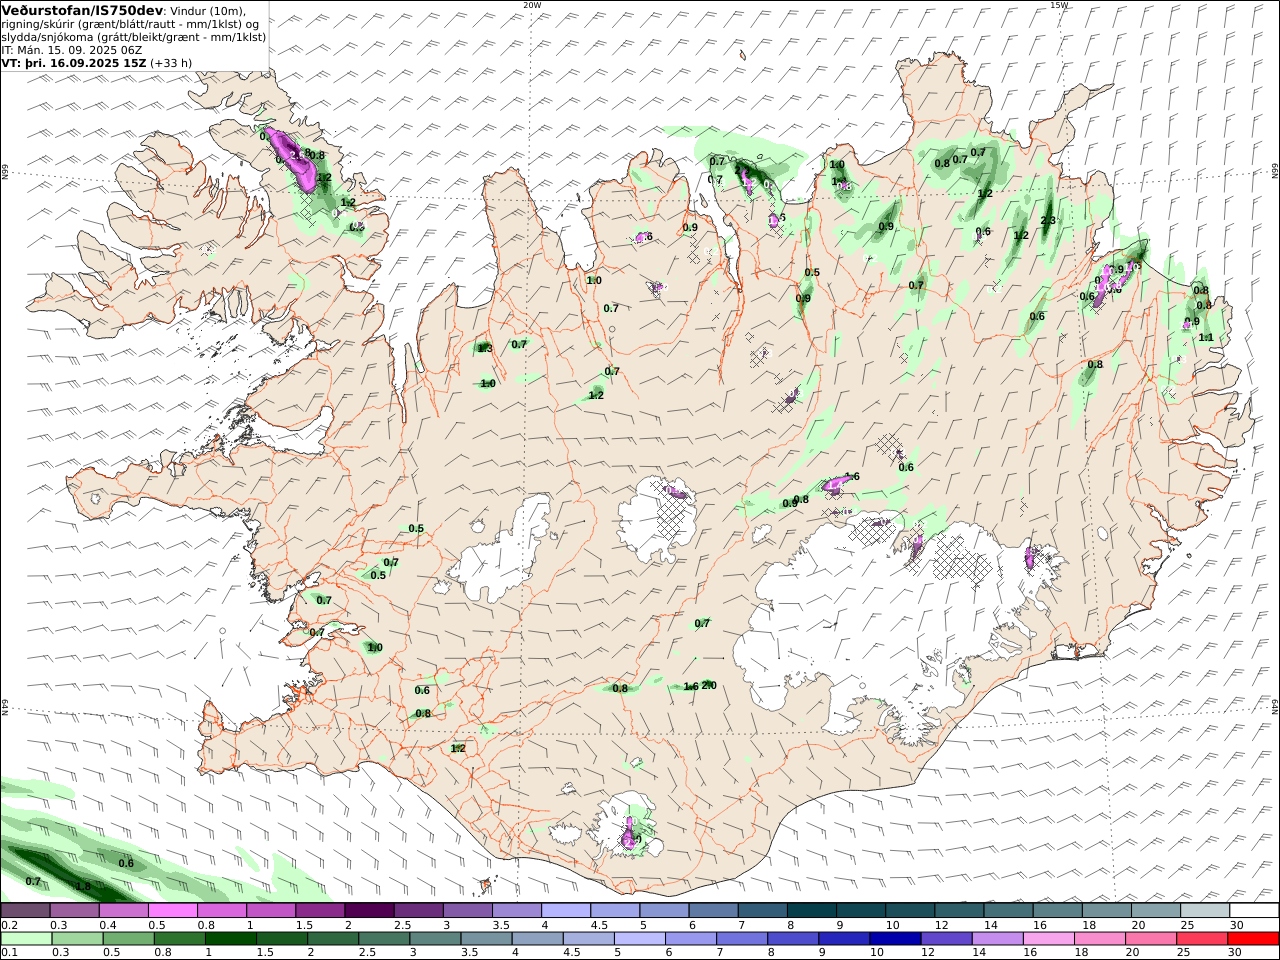Select the lavender 4–4.5 swatch in top row
The width and height of the screenshot is (1280, 960).
565,911
